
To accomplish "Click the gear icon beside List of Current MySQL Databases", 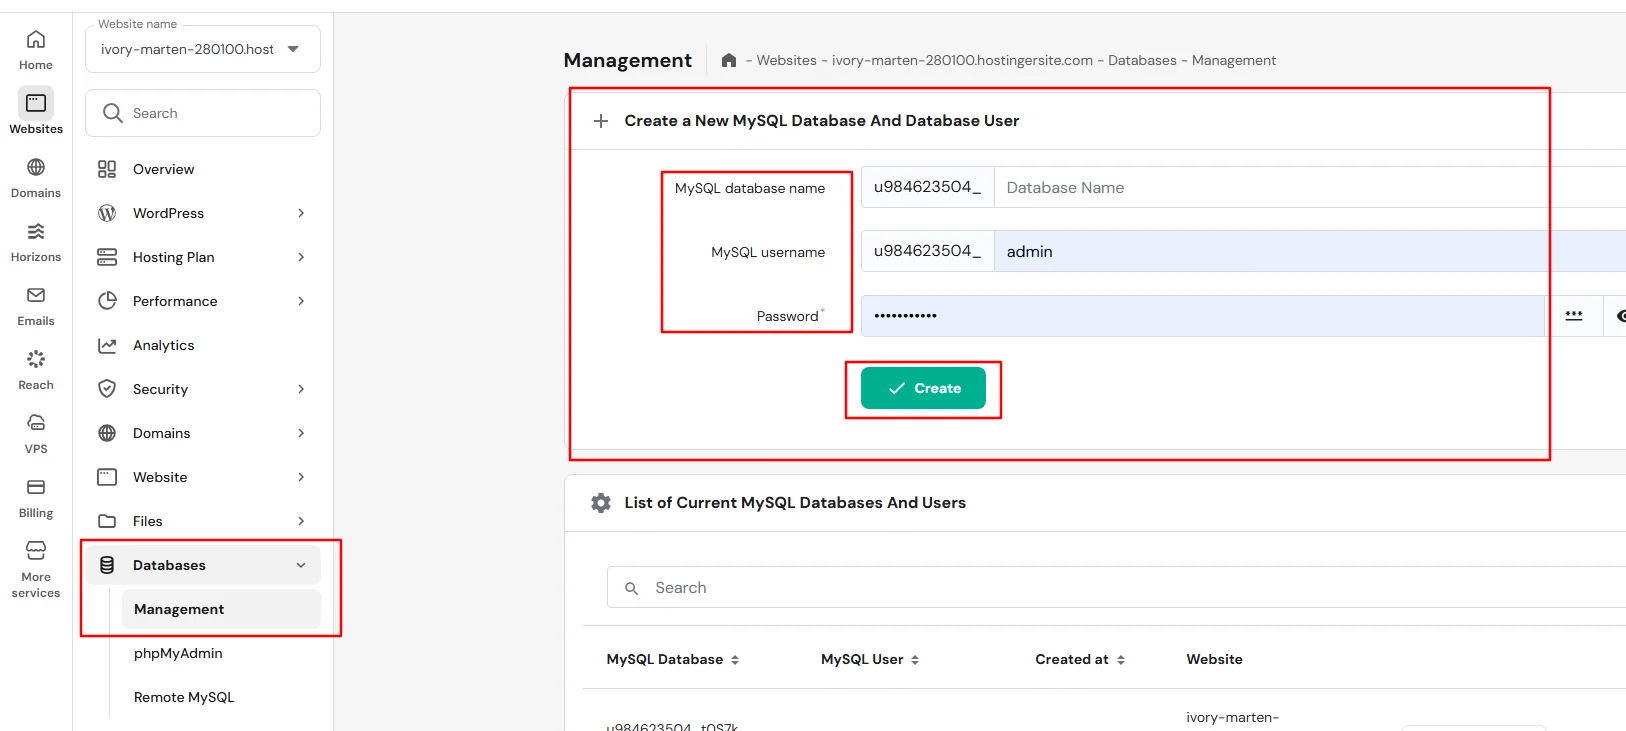I will pos(601,503).
